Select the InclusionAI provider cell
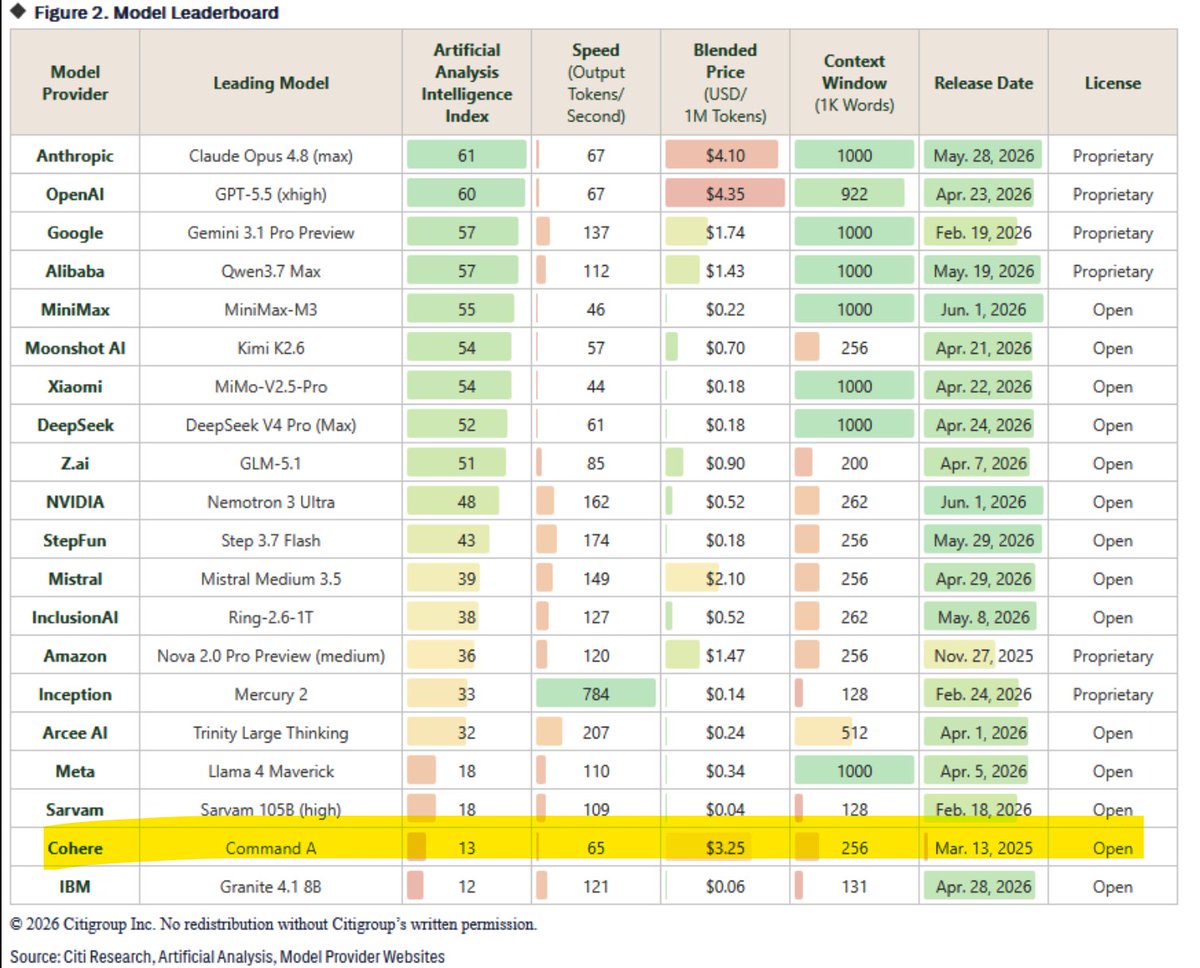 (75, 618)
